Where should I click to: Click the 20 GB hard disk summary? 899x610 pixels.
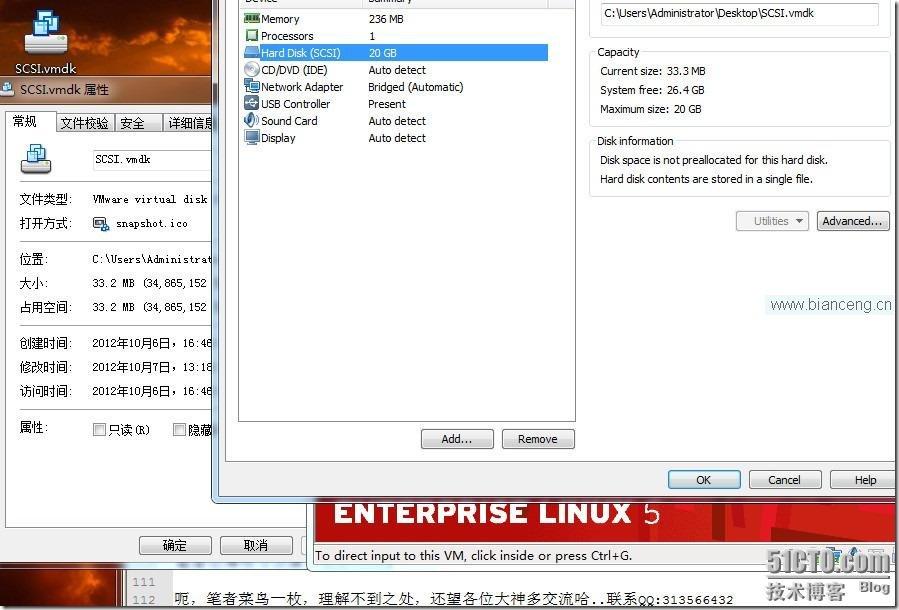coord(382,53)
